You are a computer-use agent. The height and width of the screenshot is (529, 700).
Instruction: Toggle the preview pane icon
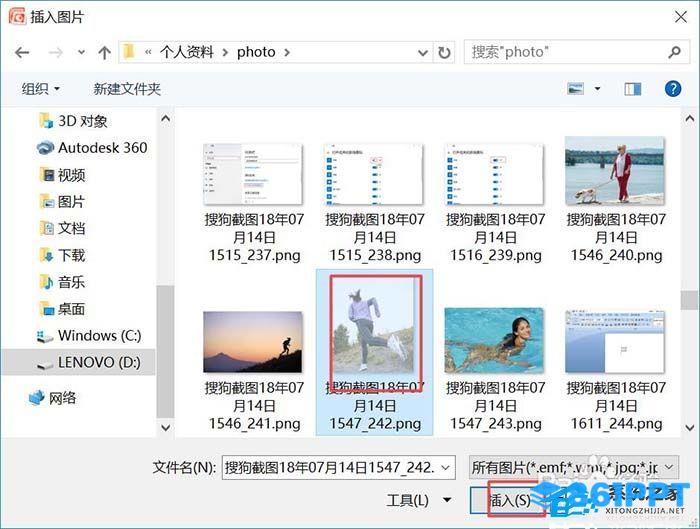632,89
